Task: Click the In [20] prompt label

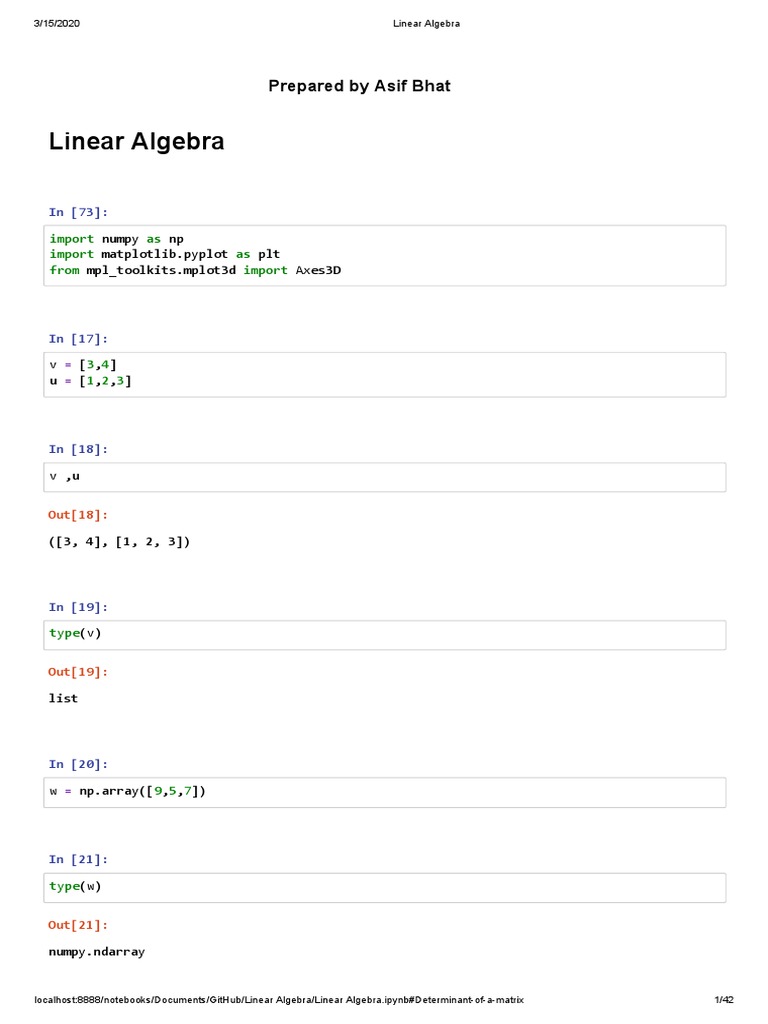Action: [x=79, y=764]
